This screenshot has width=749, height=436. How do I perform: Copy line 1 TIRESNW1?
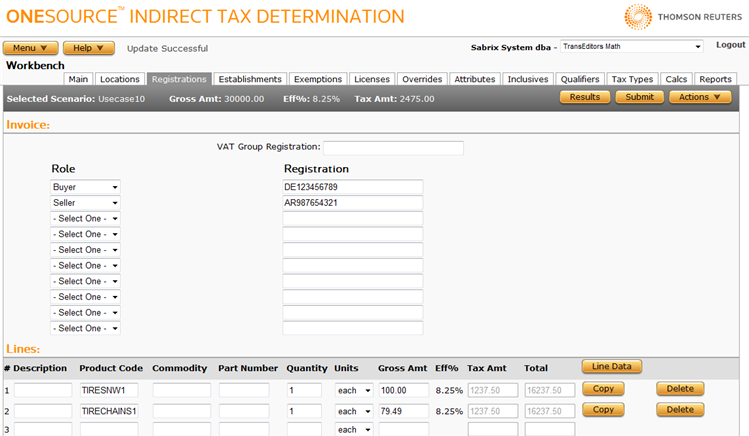coord(602,389)
